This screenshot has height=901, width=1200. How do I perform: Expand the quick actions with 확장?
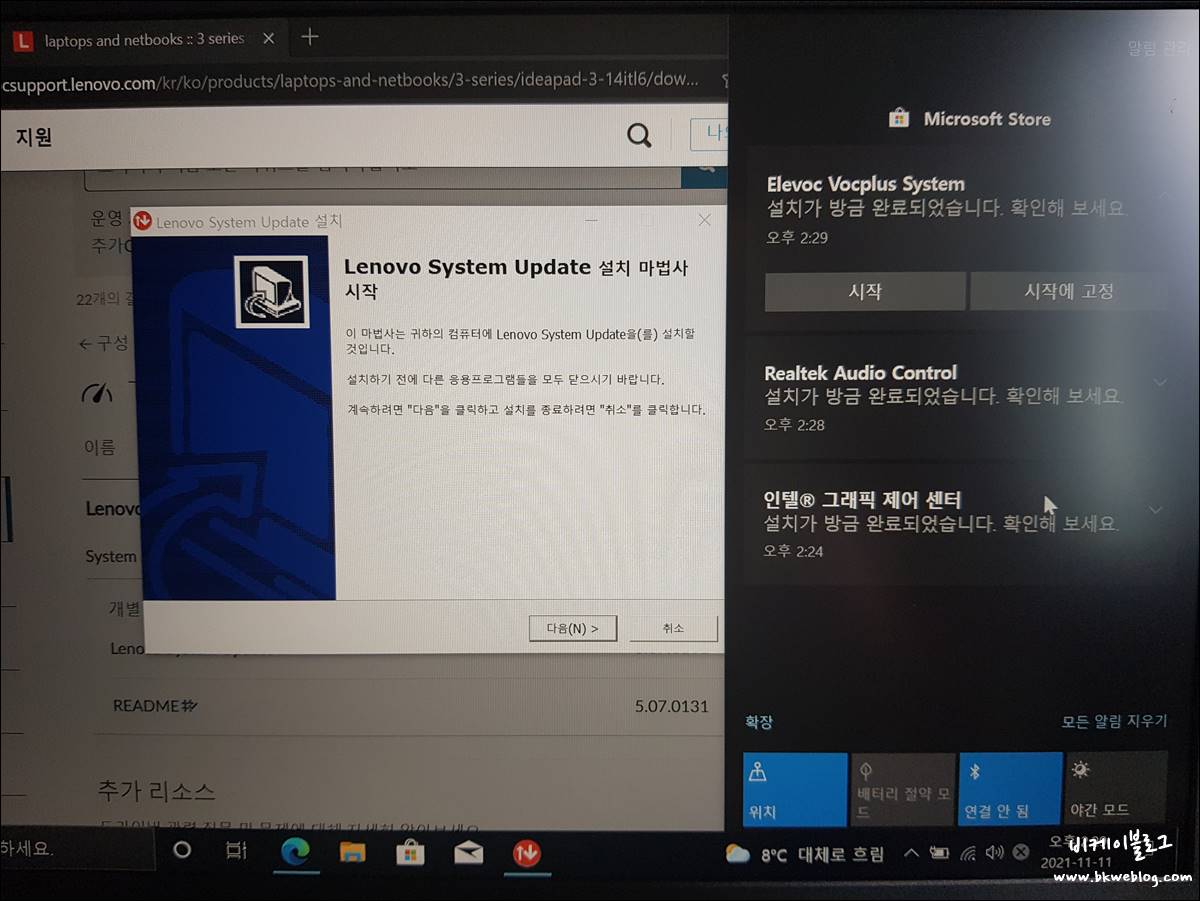[759, 722]
